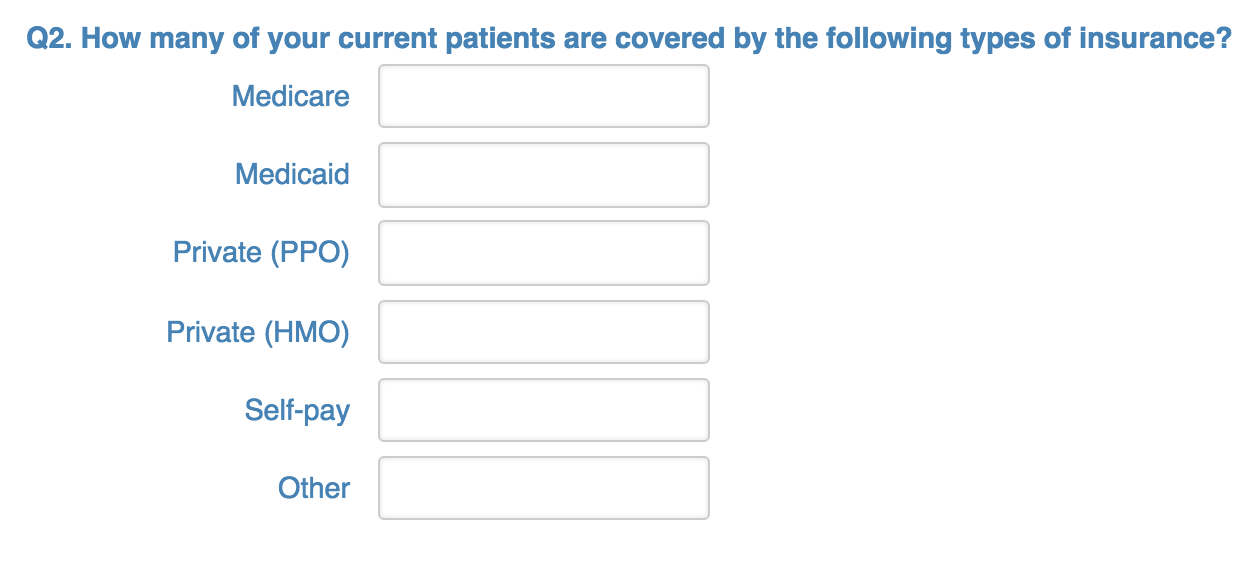Click the Self-pay label text
Viewport: 1252px width, 582px height.
(x=297, y=409)
